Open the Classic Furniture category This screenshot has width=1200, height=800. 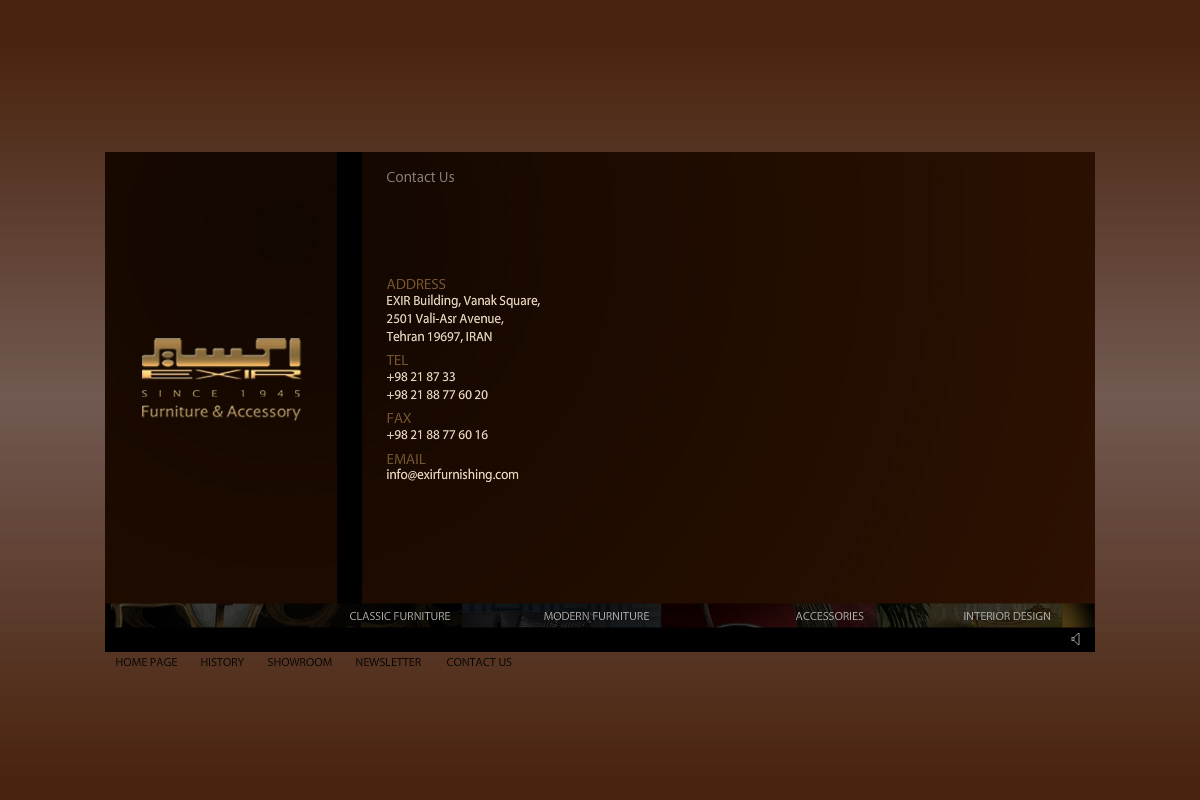pyautogui.click(x=399, y=616)
